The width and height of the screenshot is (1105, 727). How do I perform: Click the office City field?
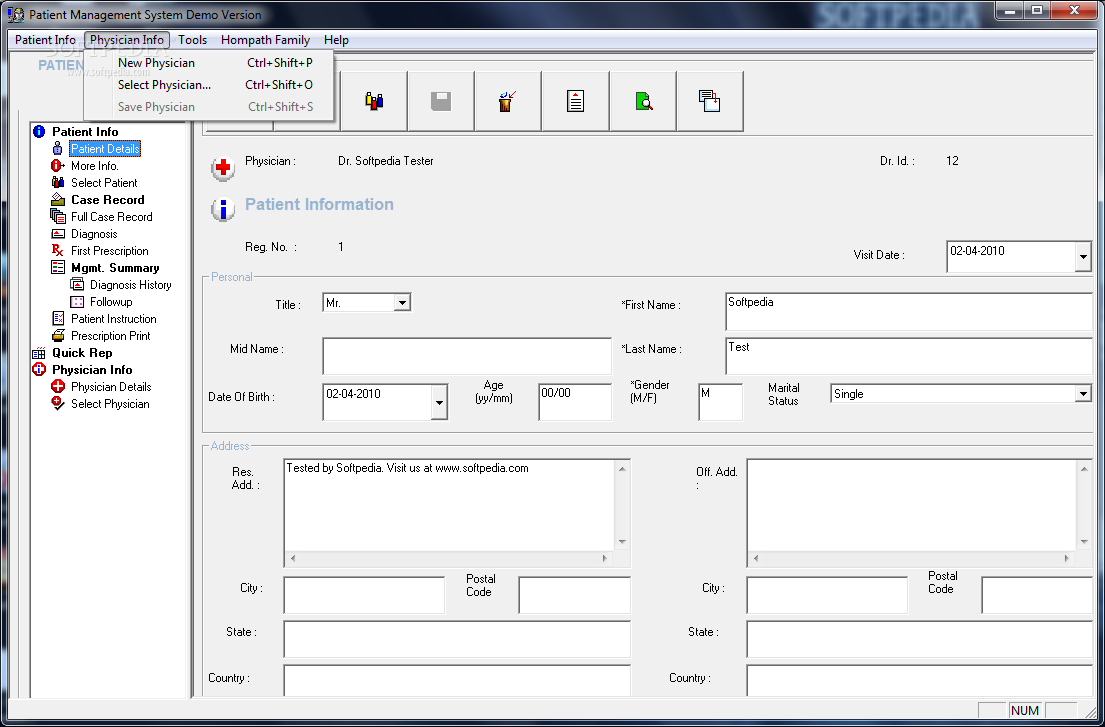[827, 595]
